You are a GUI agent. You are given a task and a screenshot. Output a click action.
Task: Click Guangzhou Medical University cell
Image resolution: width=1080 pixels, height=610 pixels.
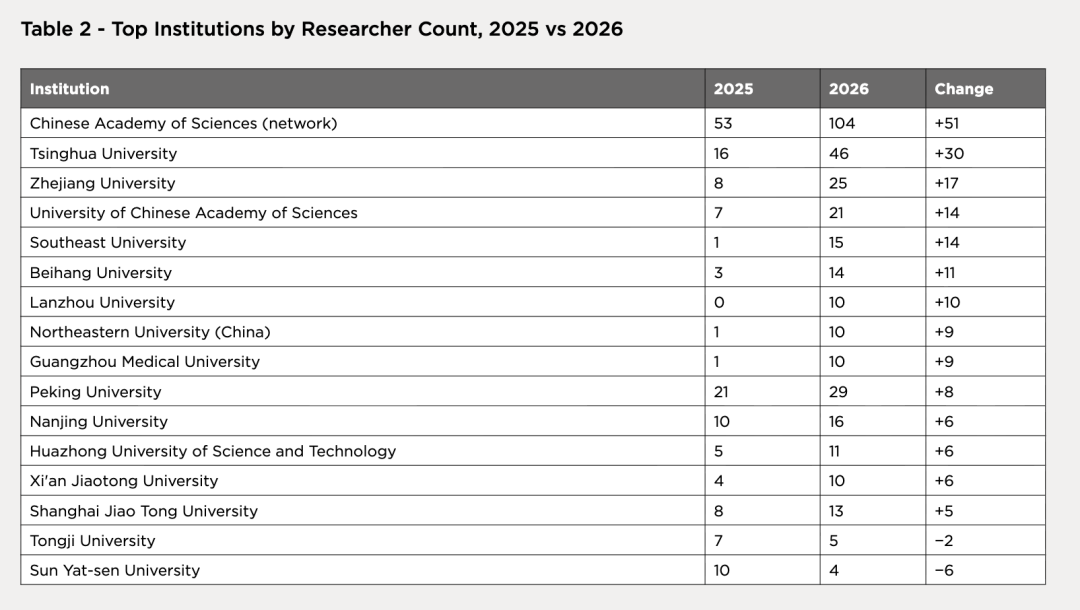pos(362,361)
